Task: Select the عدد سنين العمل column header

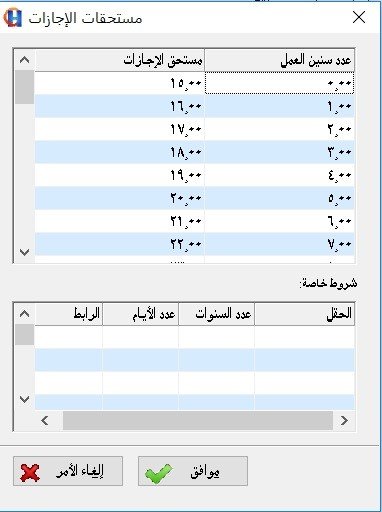Action: [280, 60]
